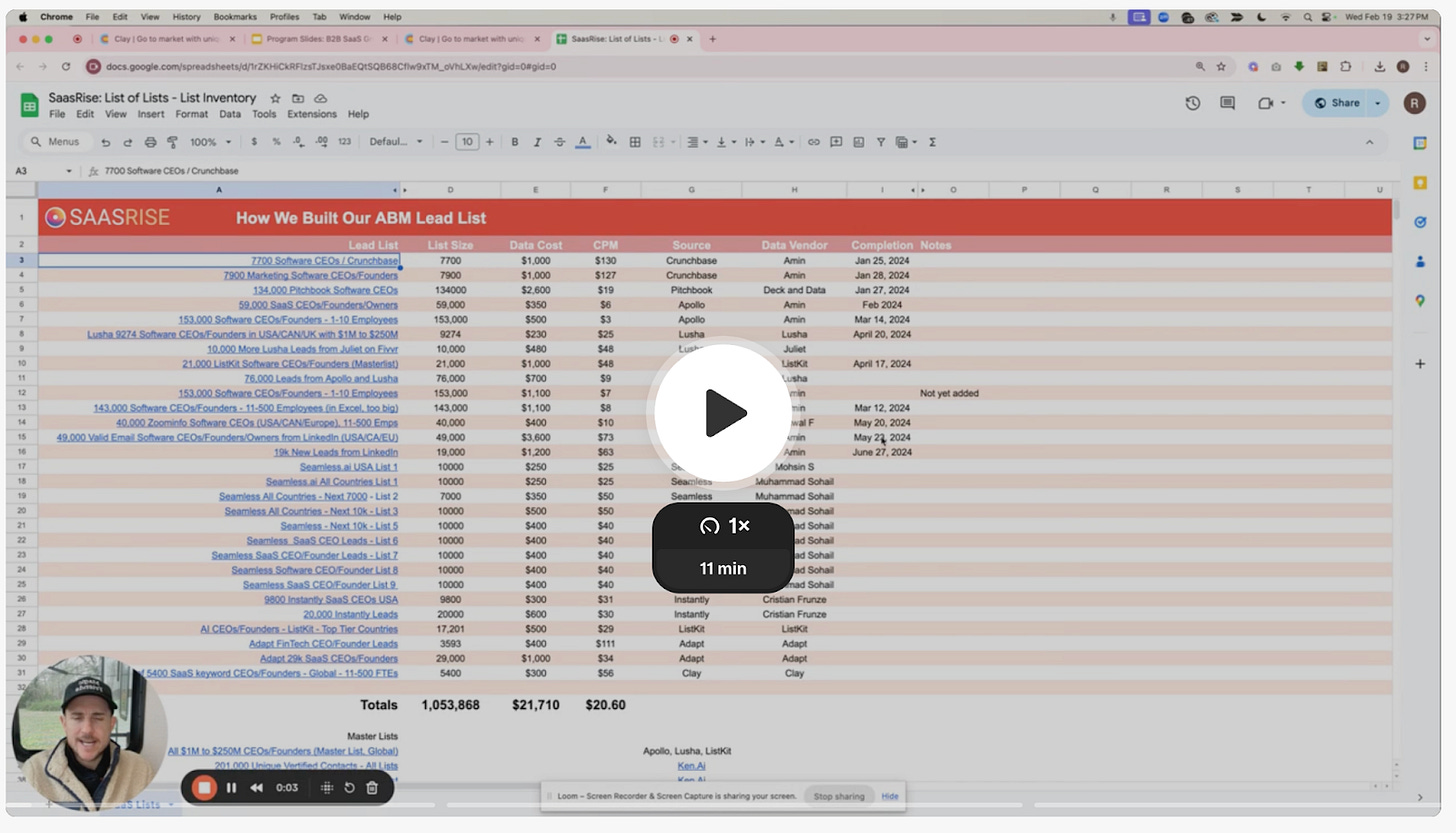Move the spreadsheet to a folder
The width and height of the screenshot is (1456, 833).
click(298, 98)
